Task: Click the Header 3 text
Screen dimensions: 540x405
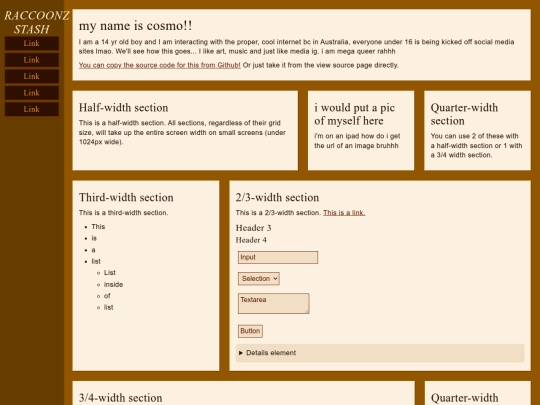Action: pyautogui.click(x=253, y=228)
